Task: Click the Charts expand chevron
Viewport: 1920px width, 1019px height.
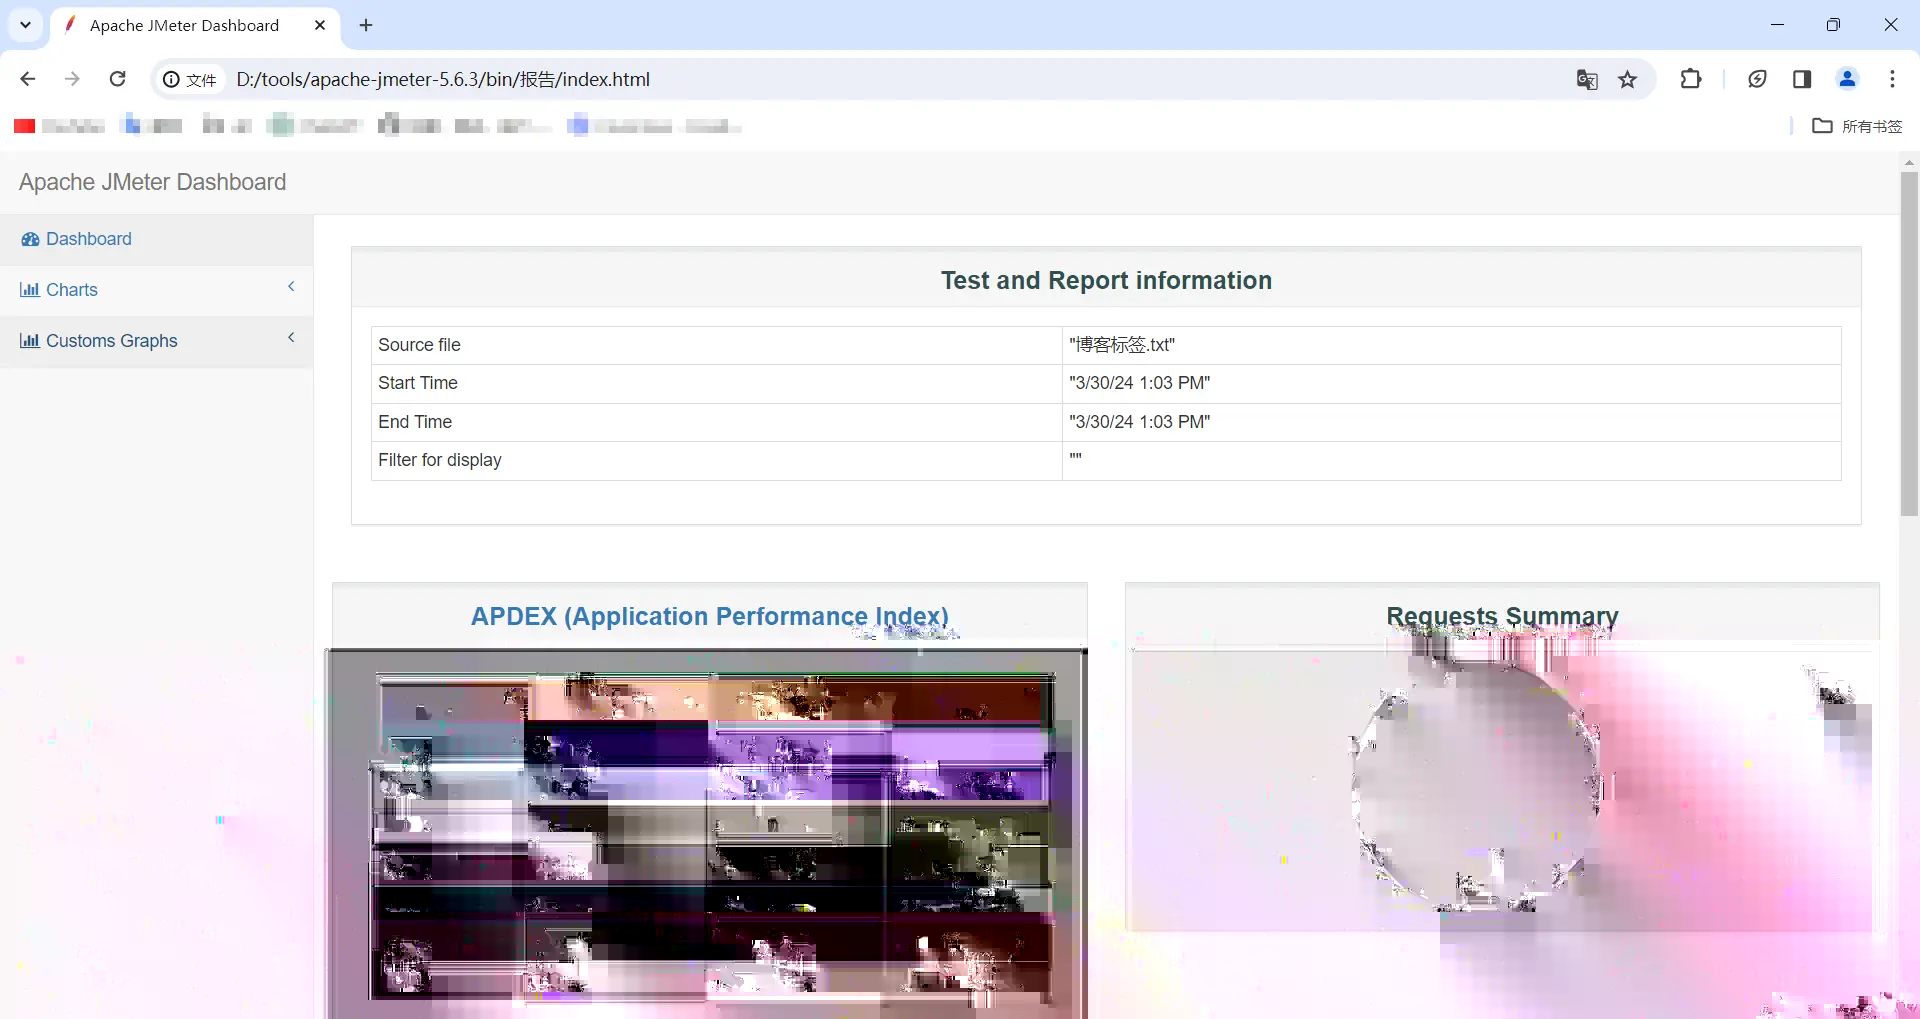Action: click(x=291, y=286)
